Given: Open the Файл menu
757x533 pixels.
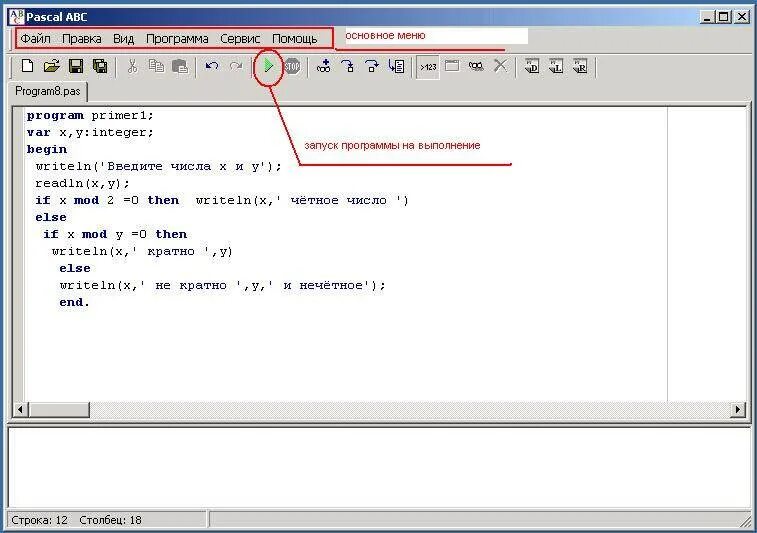Looking at the screenshot, I should [x=35, y=39].
